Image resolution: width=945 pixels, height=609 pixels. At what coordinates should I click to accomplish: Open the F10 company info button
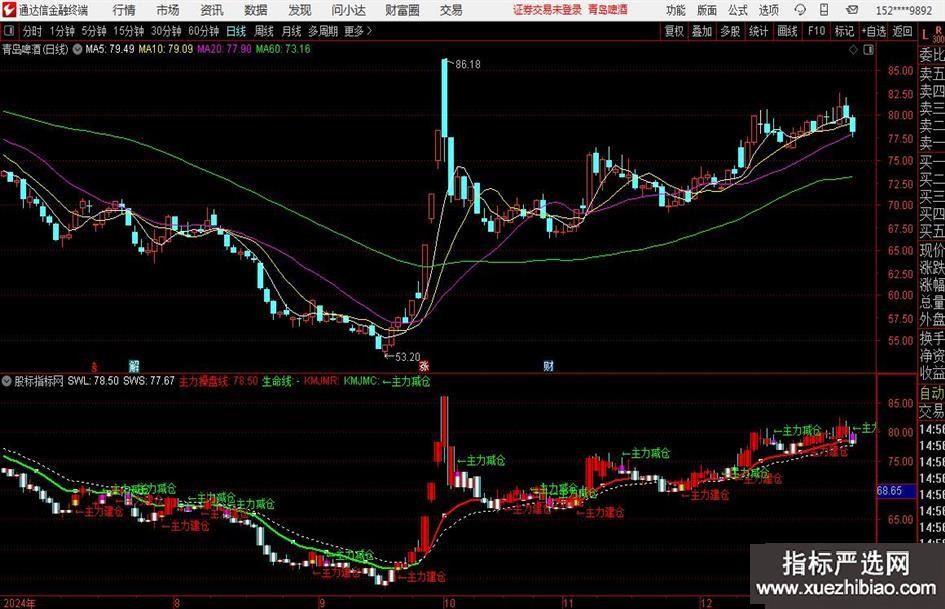(x=817, y=31)
